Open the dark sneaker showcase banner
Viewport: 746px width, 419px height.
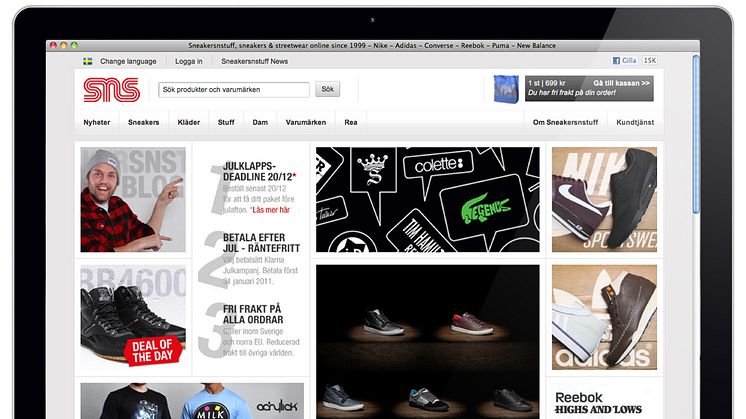428,341
